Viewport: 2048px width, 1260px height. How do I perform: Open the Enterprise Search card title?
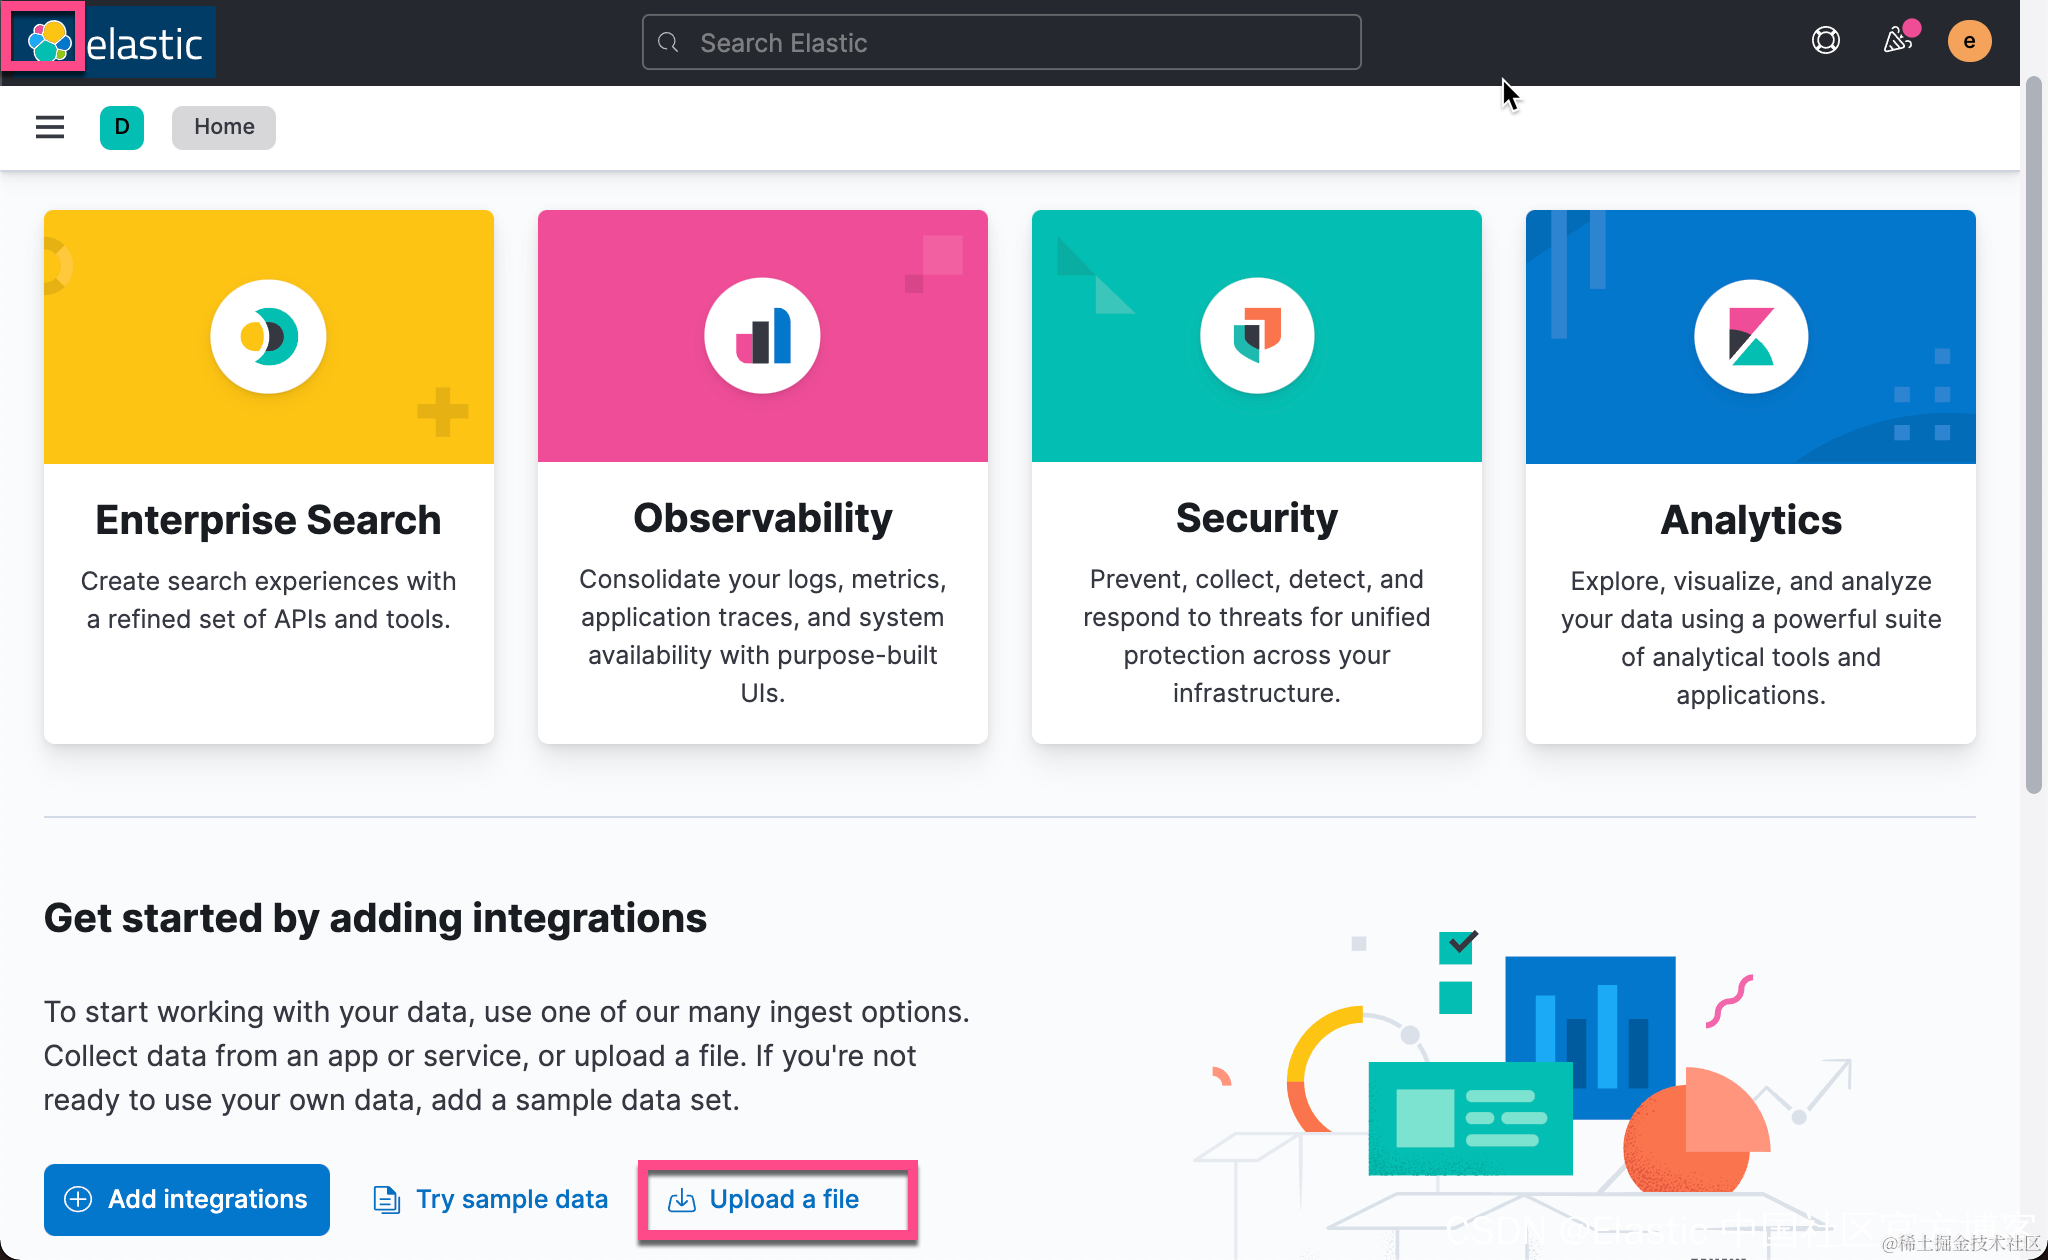[x=268, y=520]
